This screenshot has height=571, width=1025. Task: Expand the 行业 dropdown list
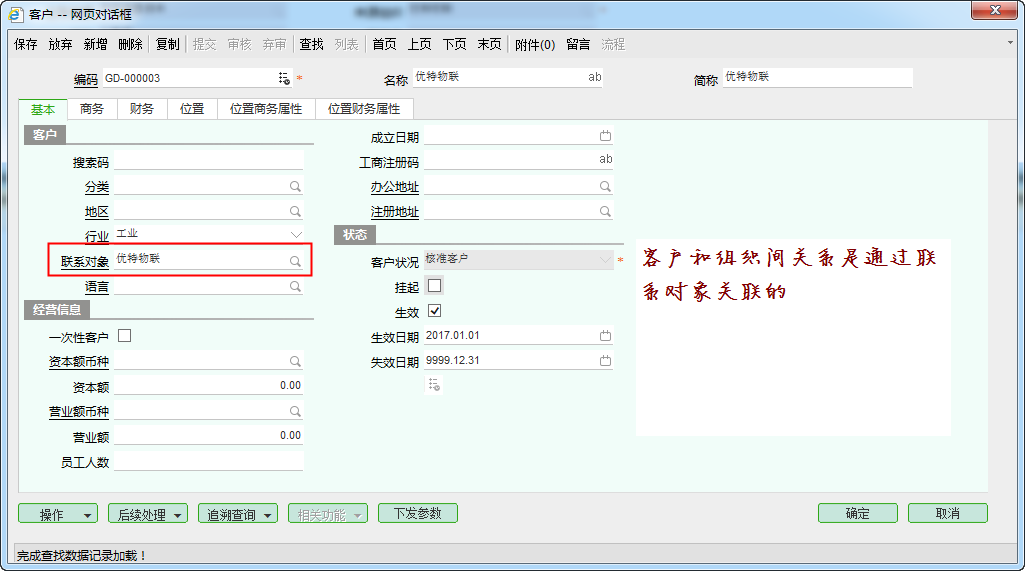296,235
